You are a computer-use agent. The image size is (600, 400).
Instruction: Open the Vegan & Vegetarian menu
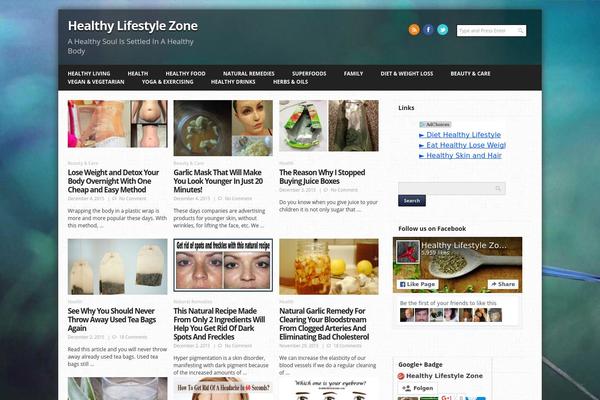pos(96,82)
